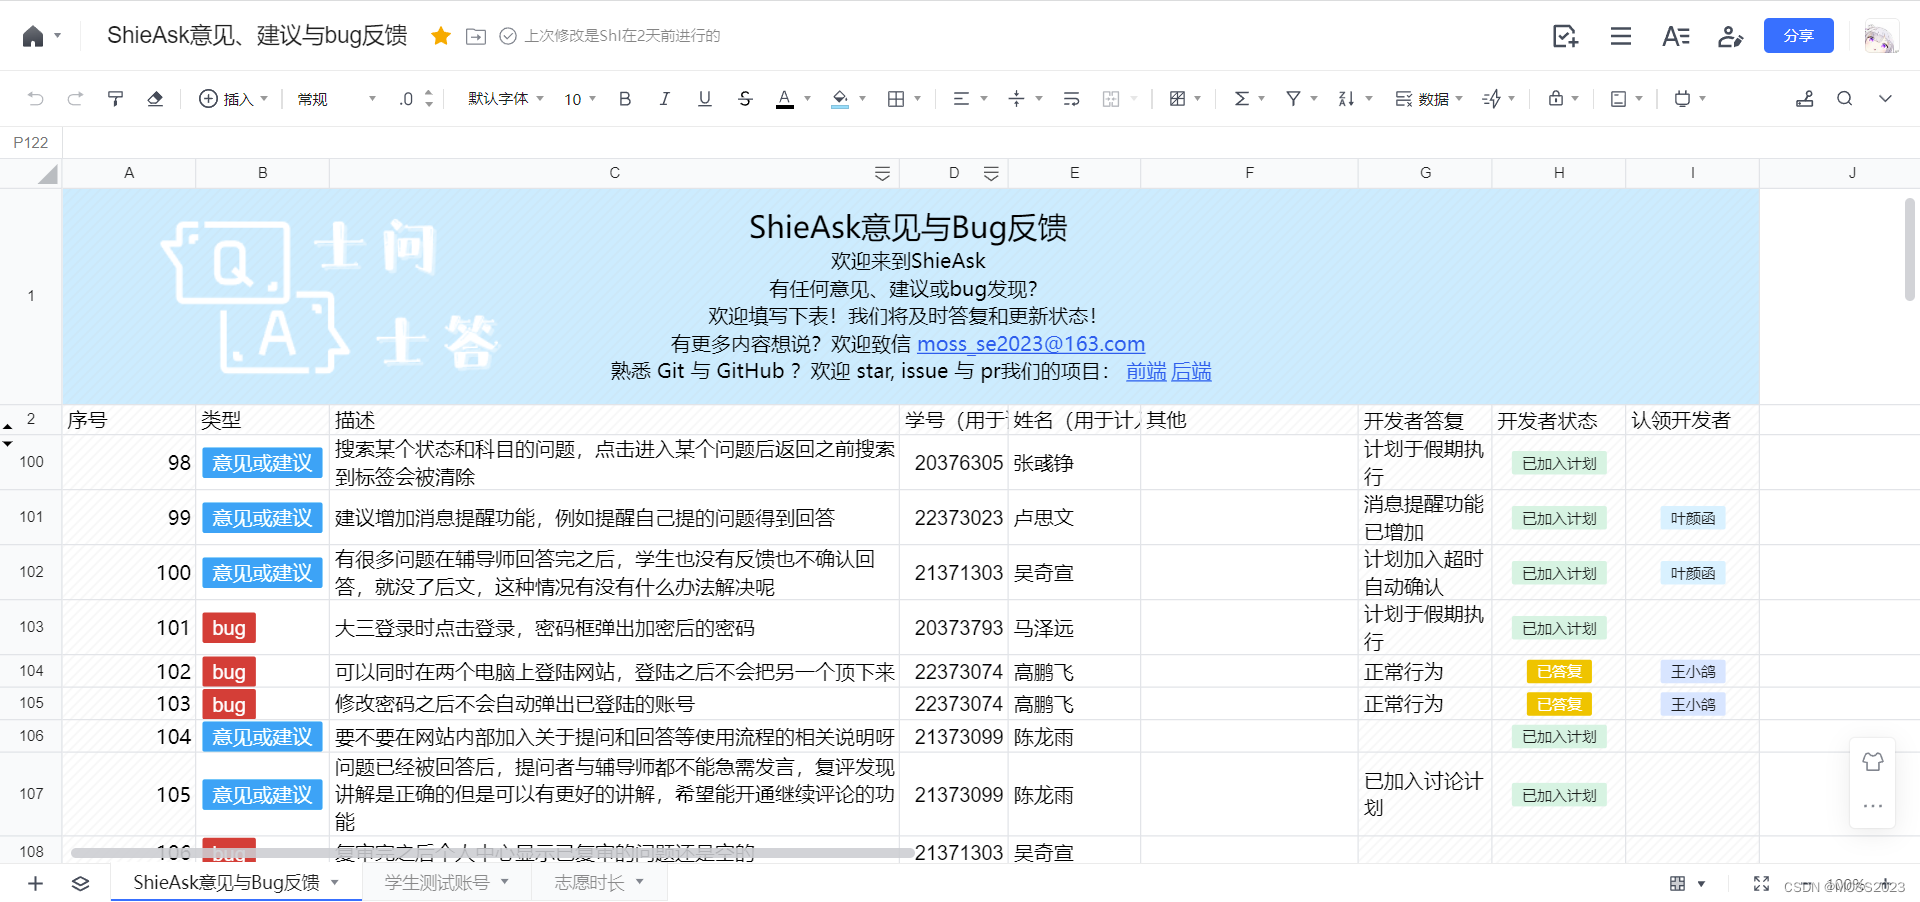Click the sort A-Z icon

[1346, 98]
